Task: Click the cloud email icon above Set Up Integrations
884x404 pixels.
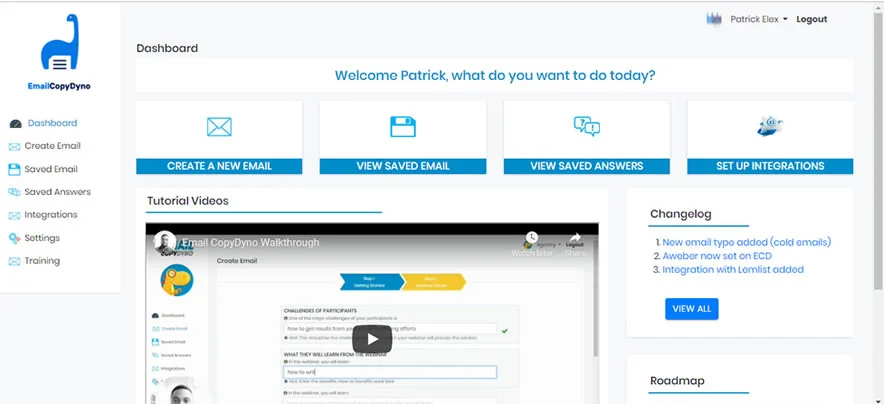Action: pos(770,127)
